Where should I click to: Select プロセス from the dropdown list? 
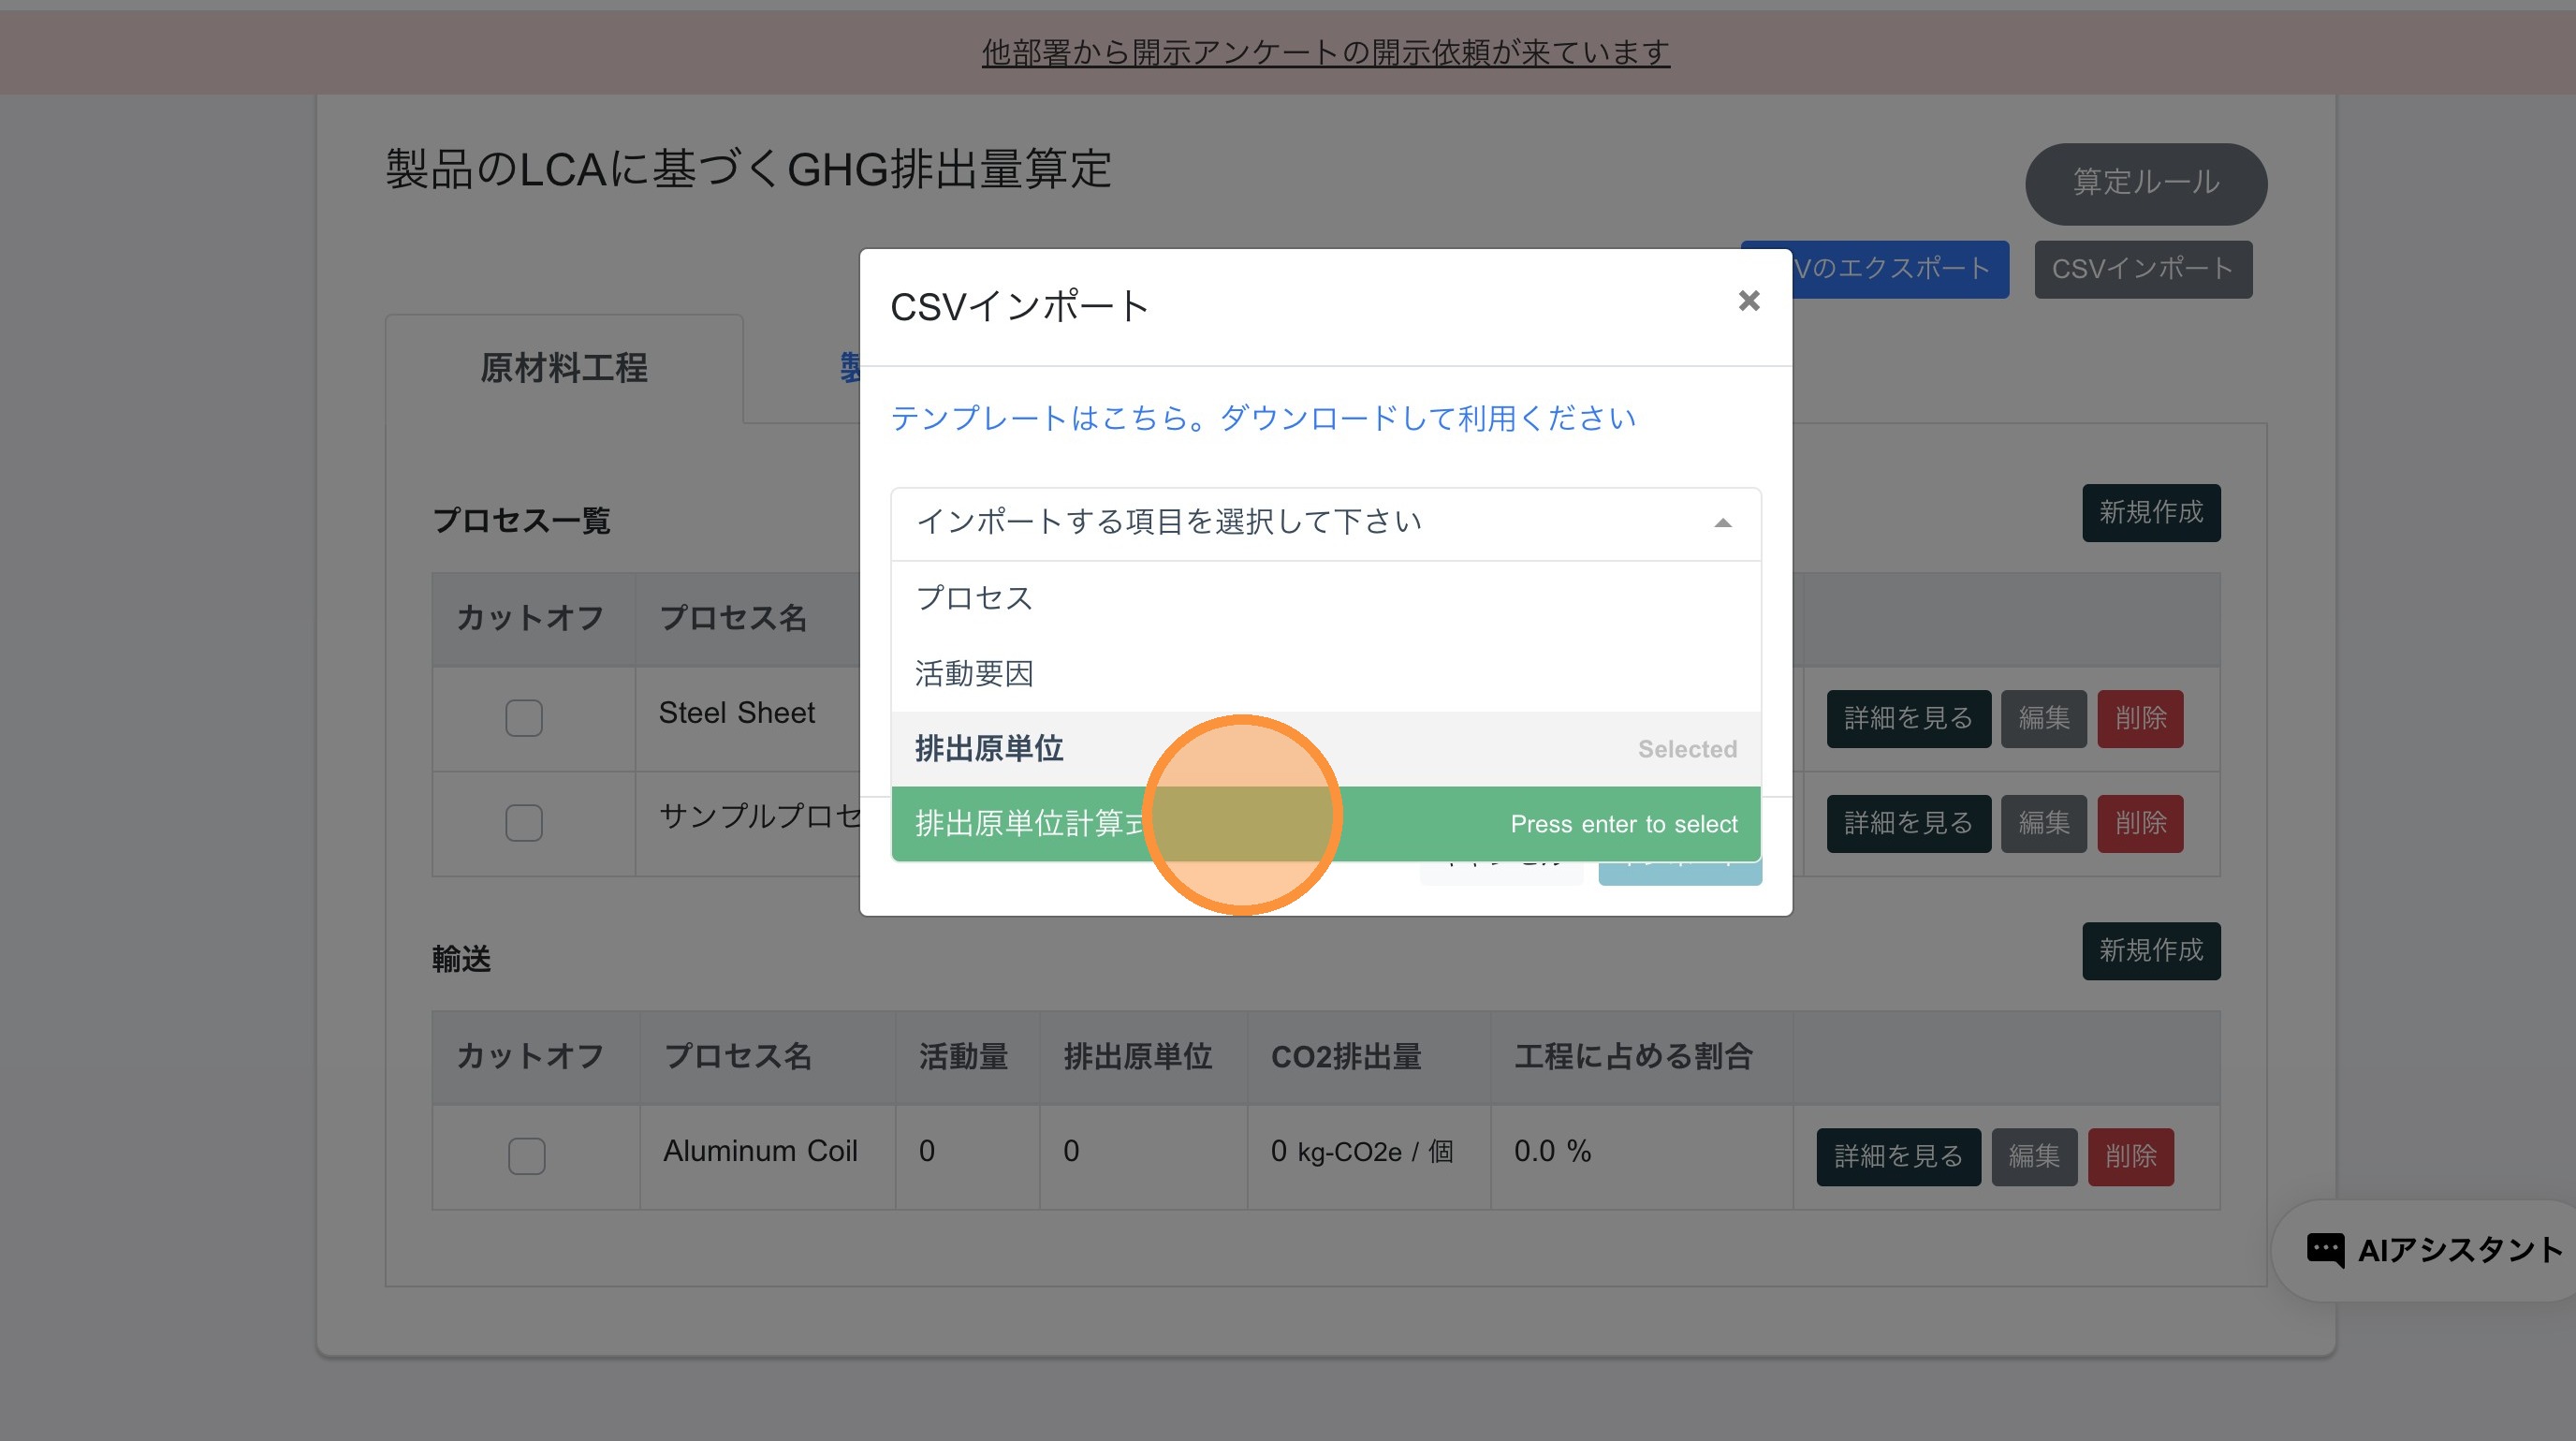coord(974,598)
